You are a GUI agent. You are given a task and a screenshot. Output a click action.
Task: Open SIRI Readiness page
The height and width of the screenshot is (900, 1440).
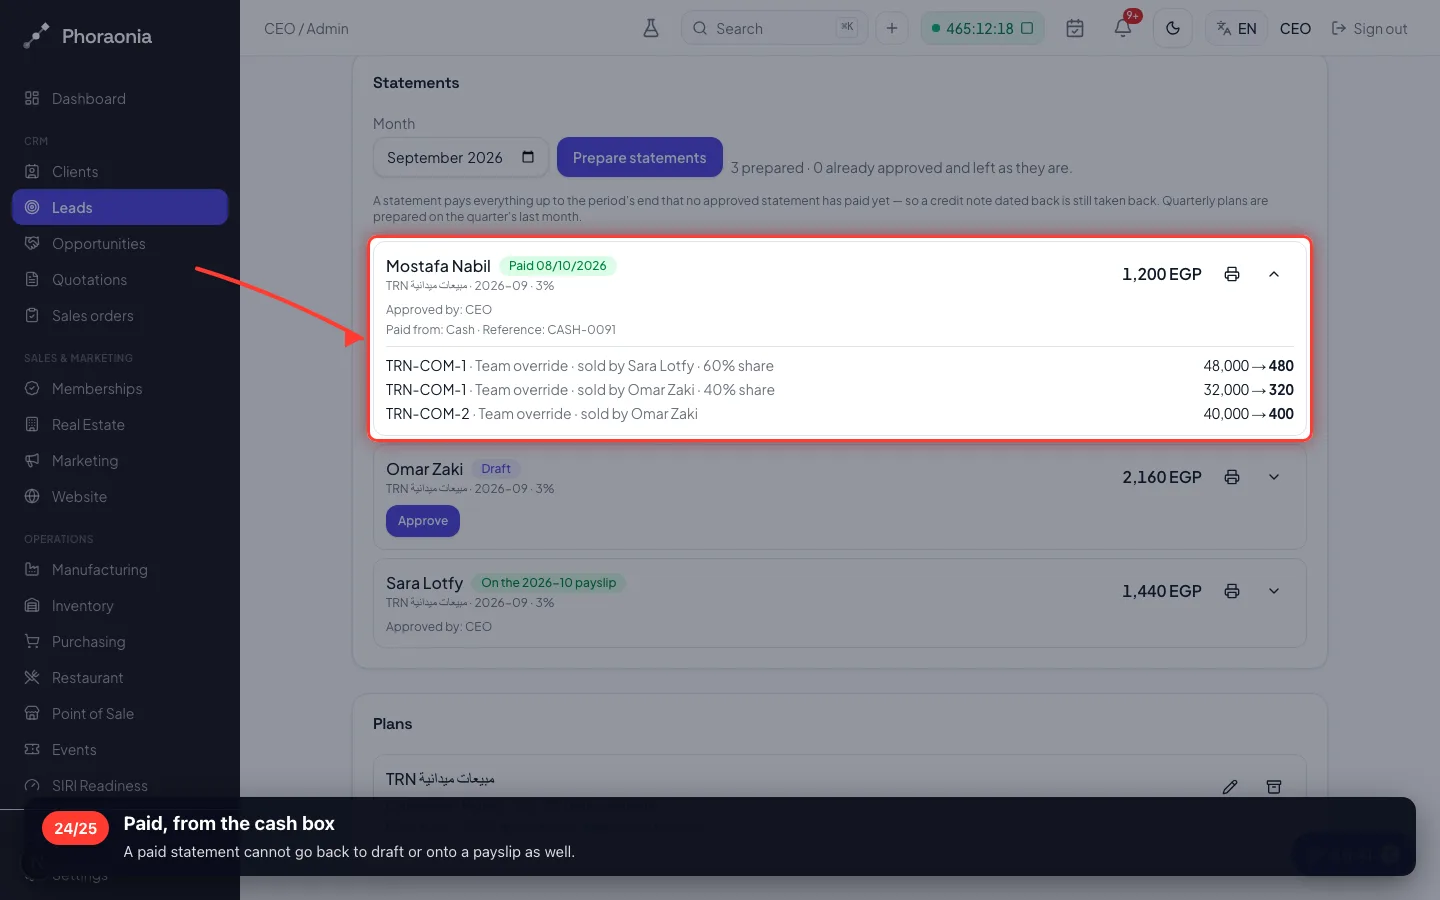coord(120,786)
